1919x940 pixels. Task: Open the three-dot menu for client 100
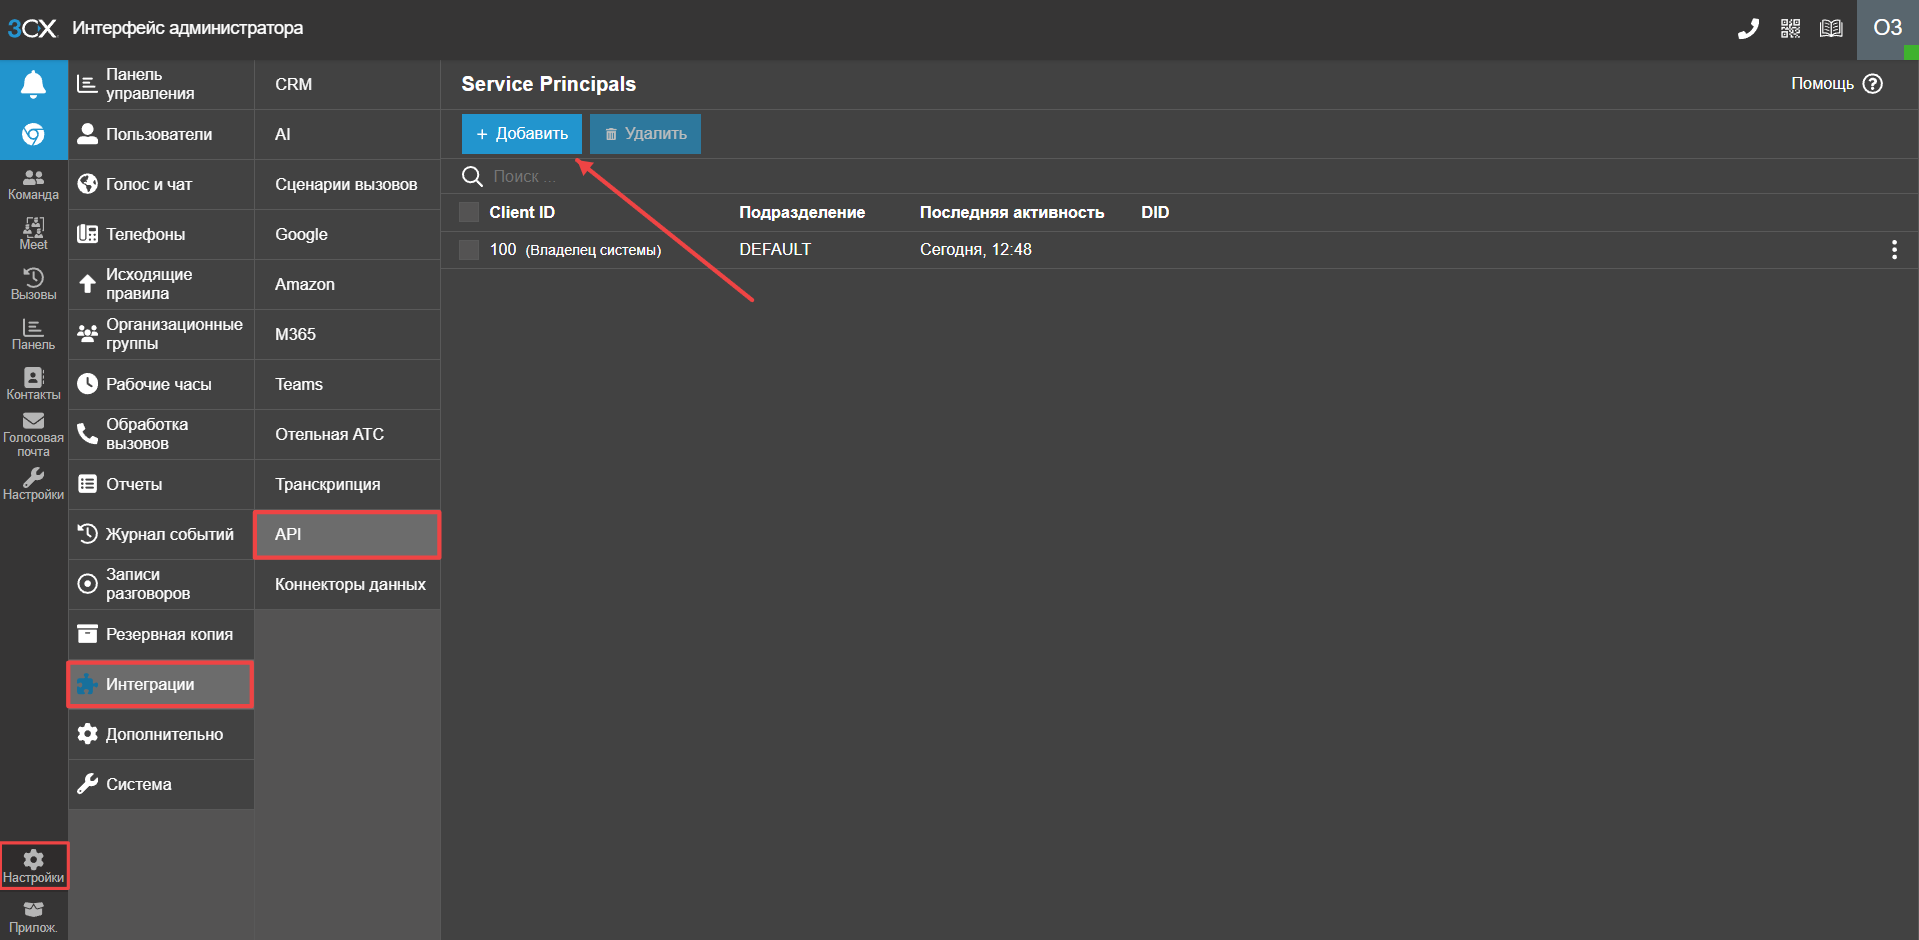pos(1894,250)
